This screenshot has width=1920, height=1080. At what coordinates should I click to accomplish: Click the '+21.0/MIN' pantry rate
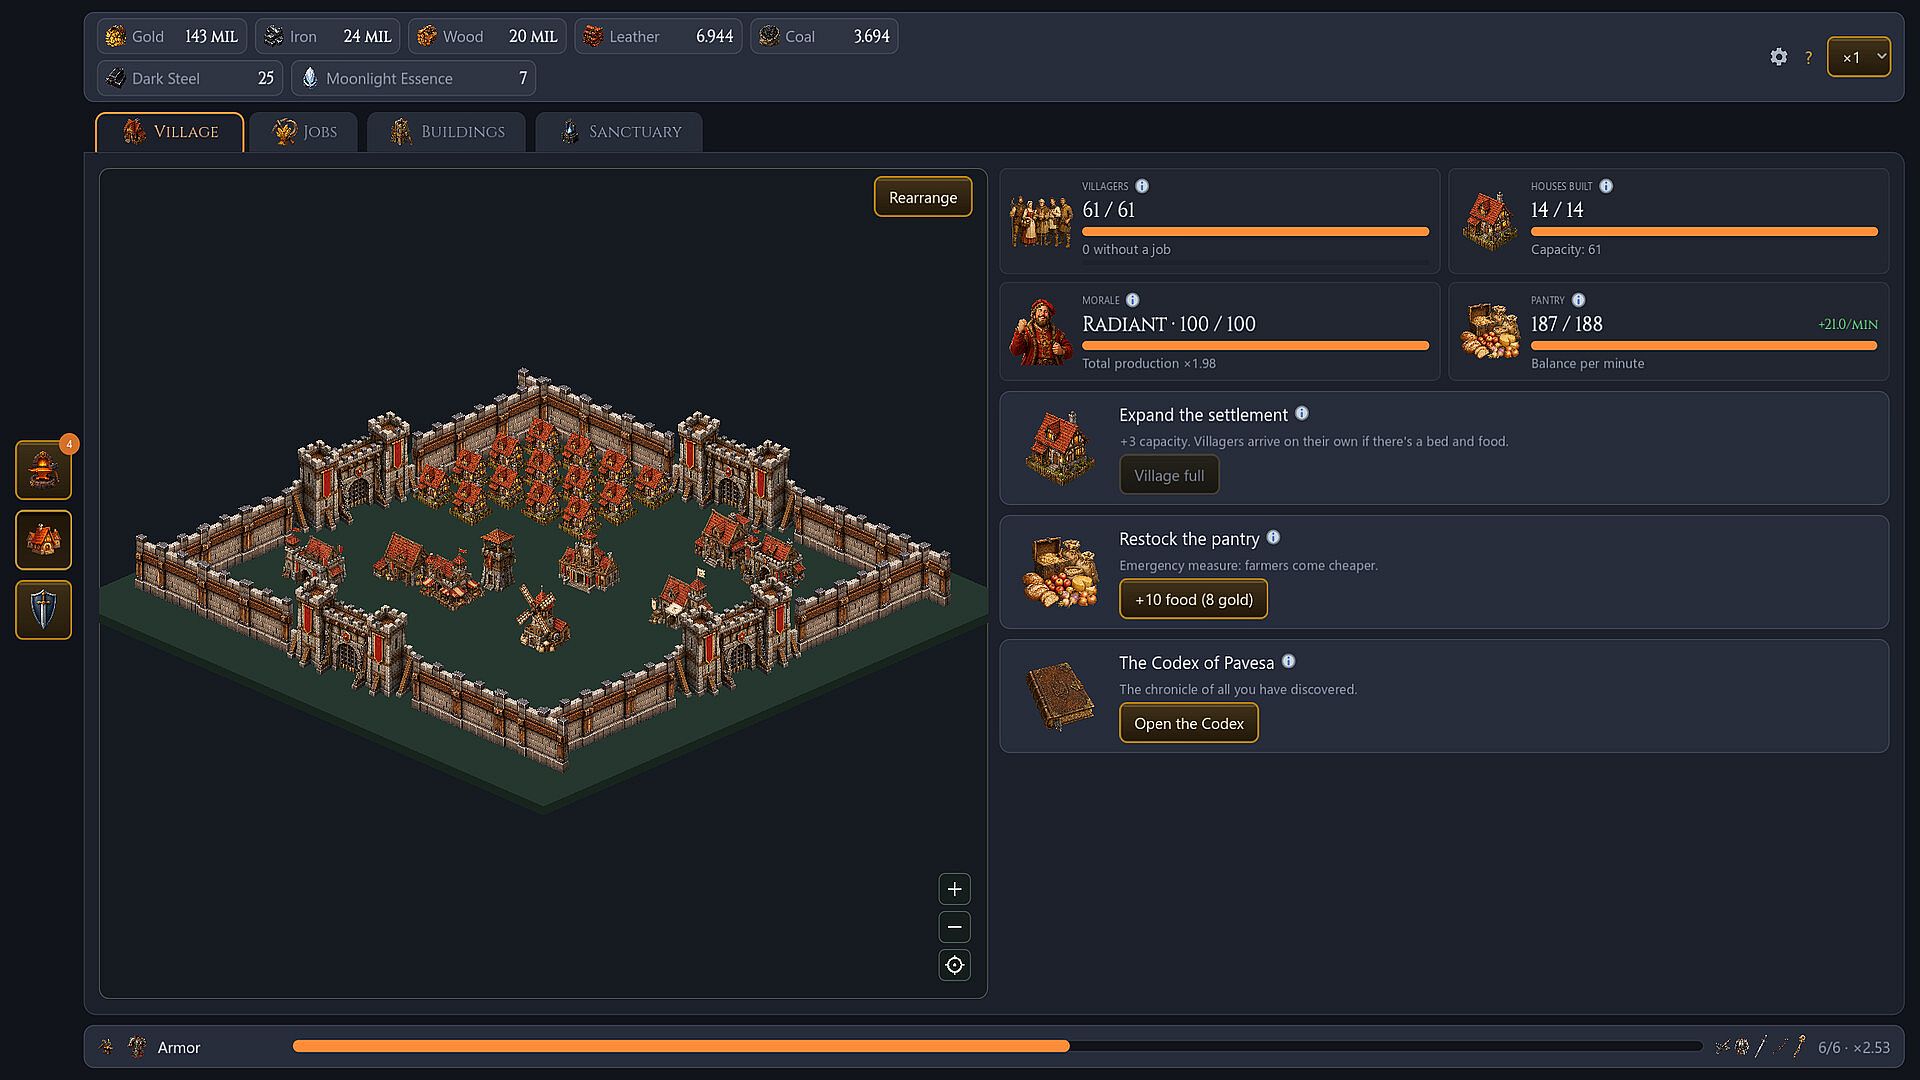coord(1847,324)
